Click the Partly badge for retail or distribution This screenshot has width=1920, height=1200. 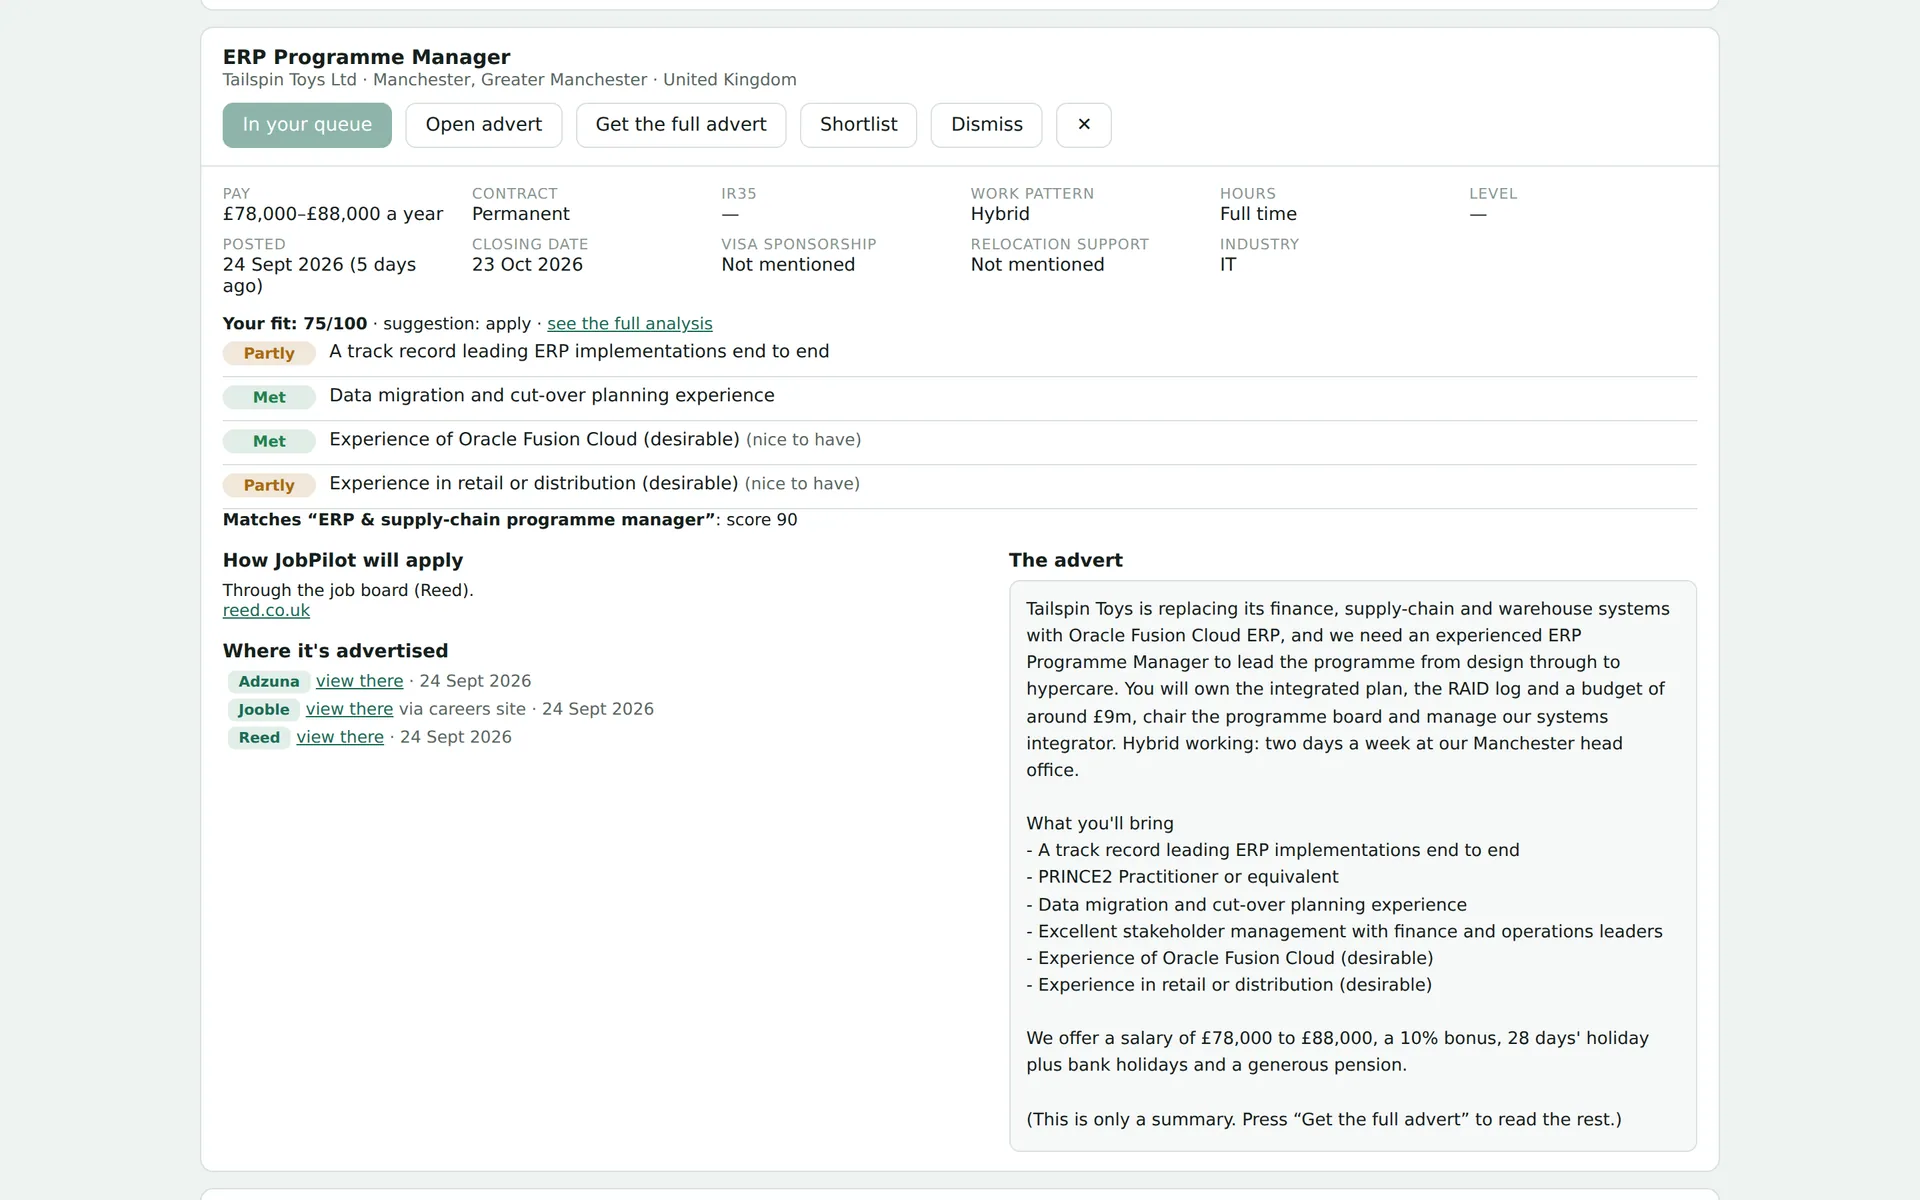269,485
